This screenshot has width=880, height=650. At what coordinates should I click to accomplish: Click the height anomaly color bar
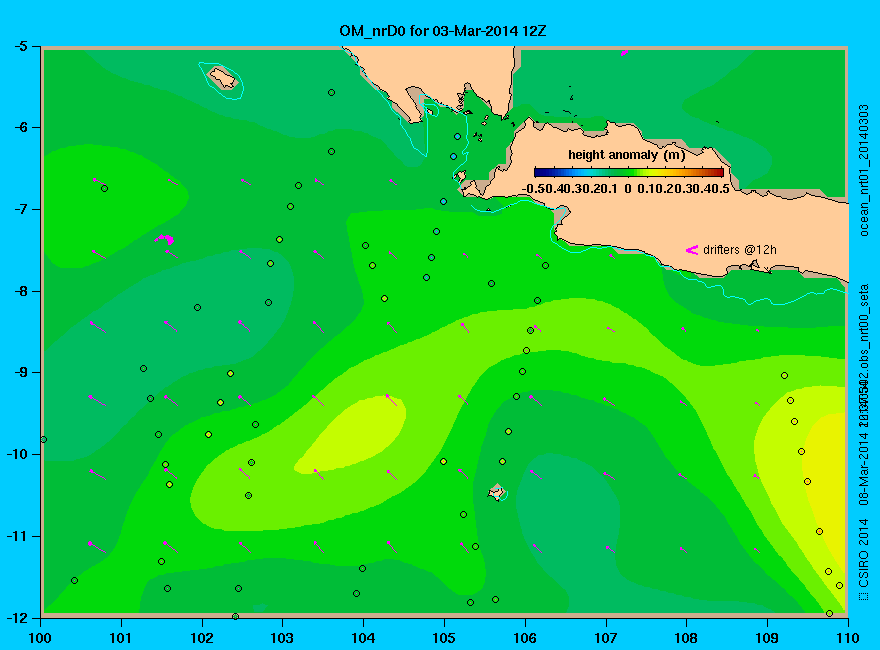(x=629, y=172)
